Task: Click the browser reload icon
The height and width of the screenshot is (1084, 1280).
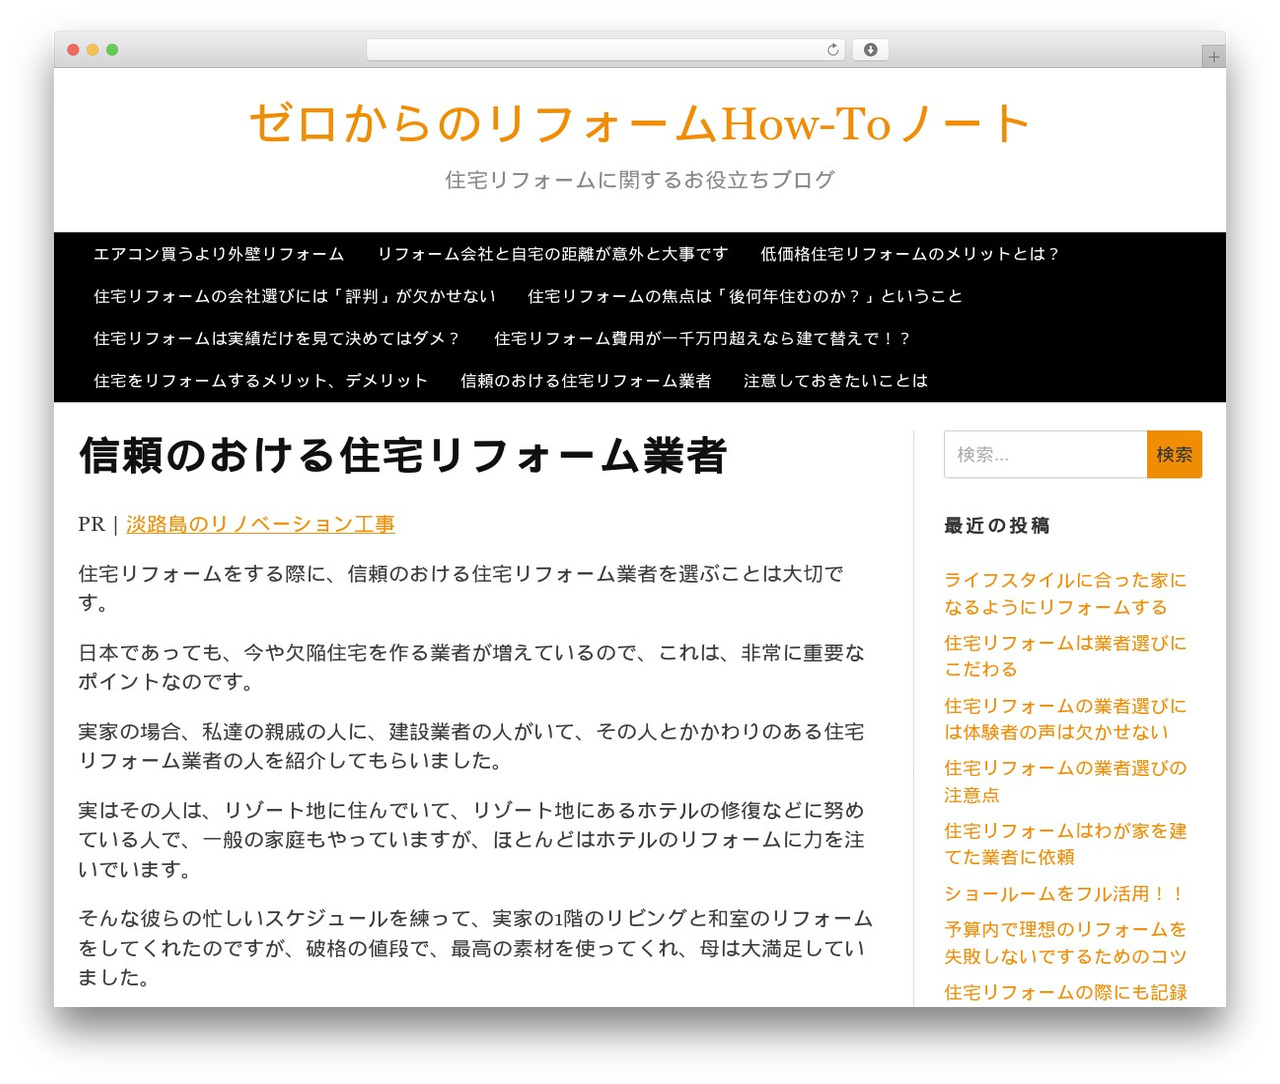Action: pyautogui.click(x=832, y=50)
